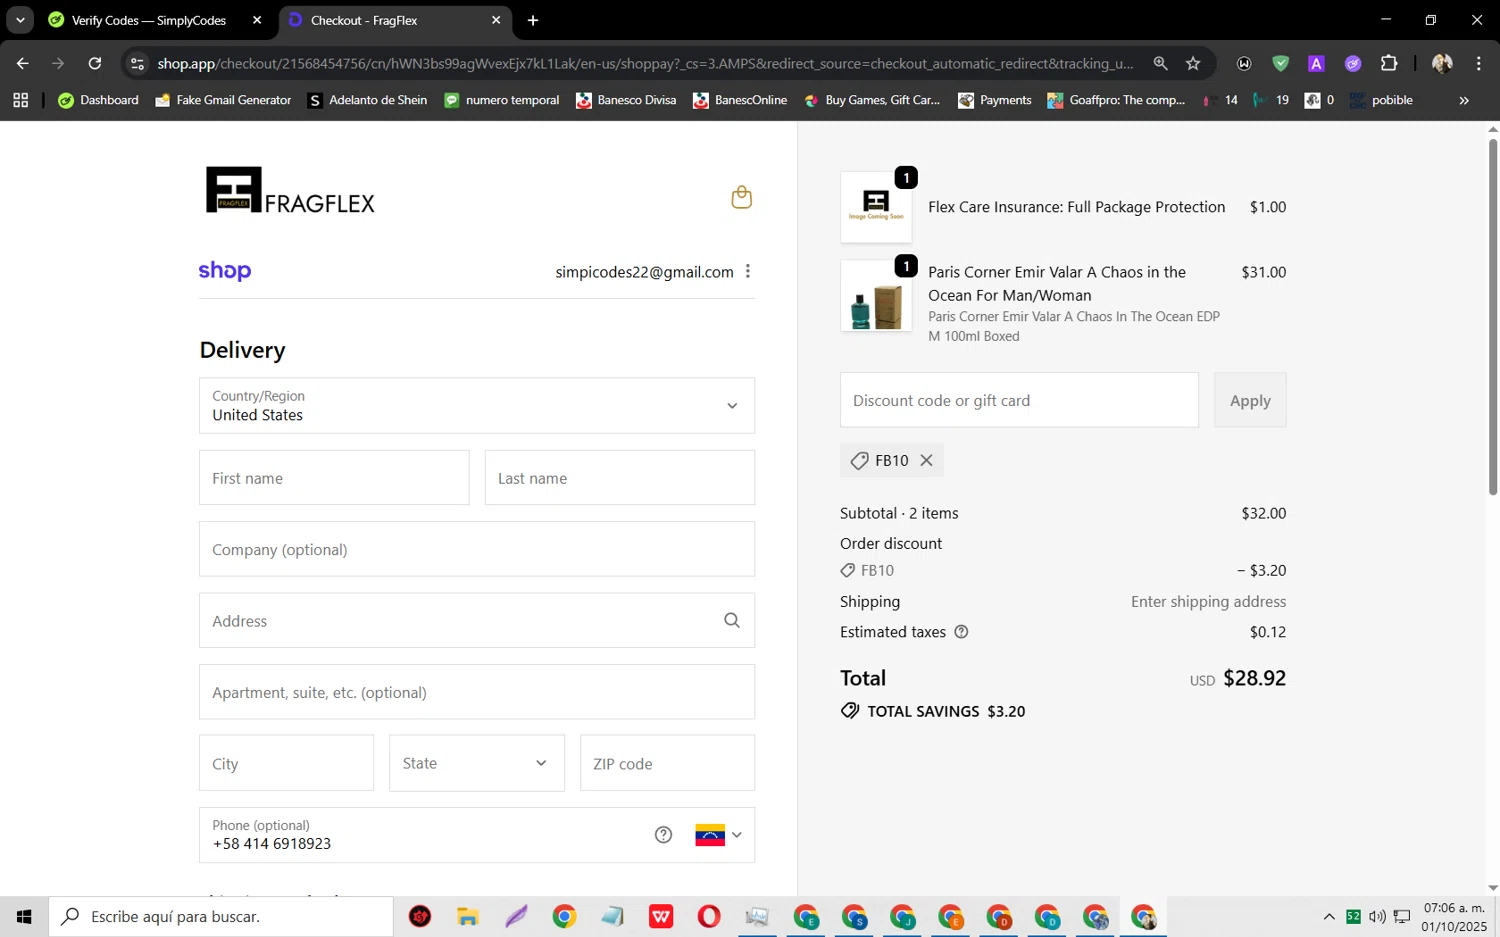Click the Shop pay logo
The image size is (1500, 937).
pos(225,271)
